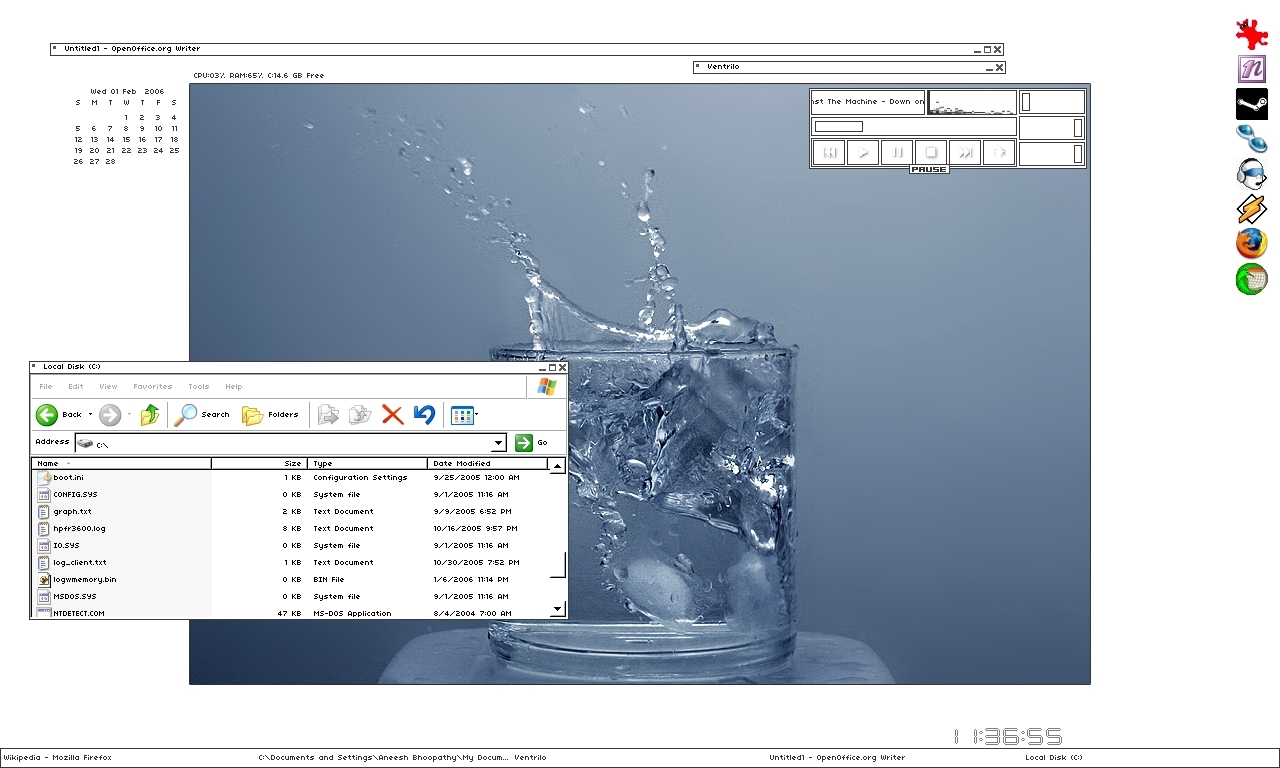Pause the music player track

[897, 153]
